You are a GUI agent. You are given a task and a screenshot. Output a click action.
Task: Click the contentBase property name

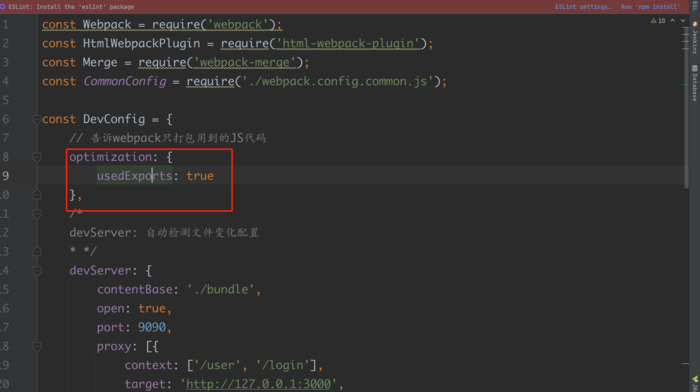click(x=135, y=289)
